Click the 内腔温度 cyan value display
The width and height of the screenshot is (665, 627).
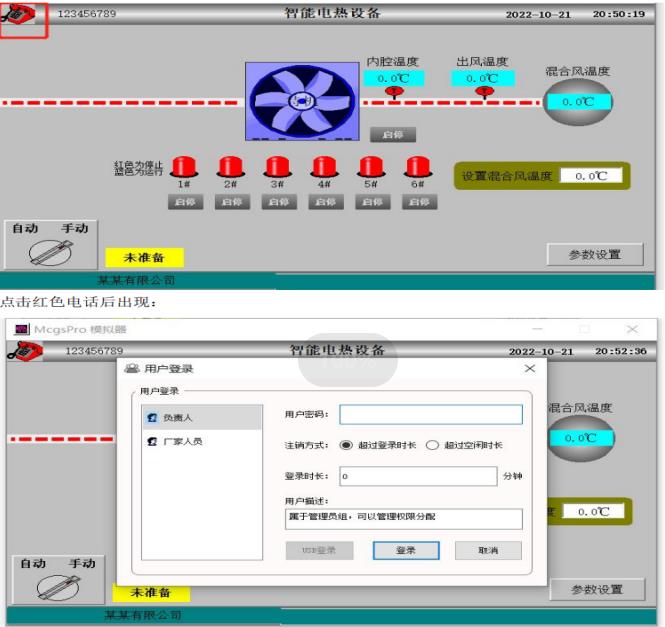[394, 78]
